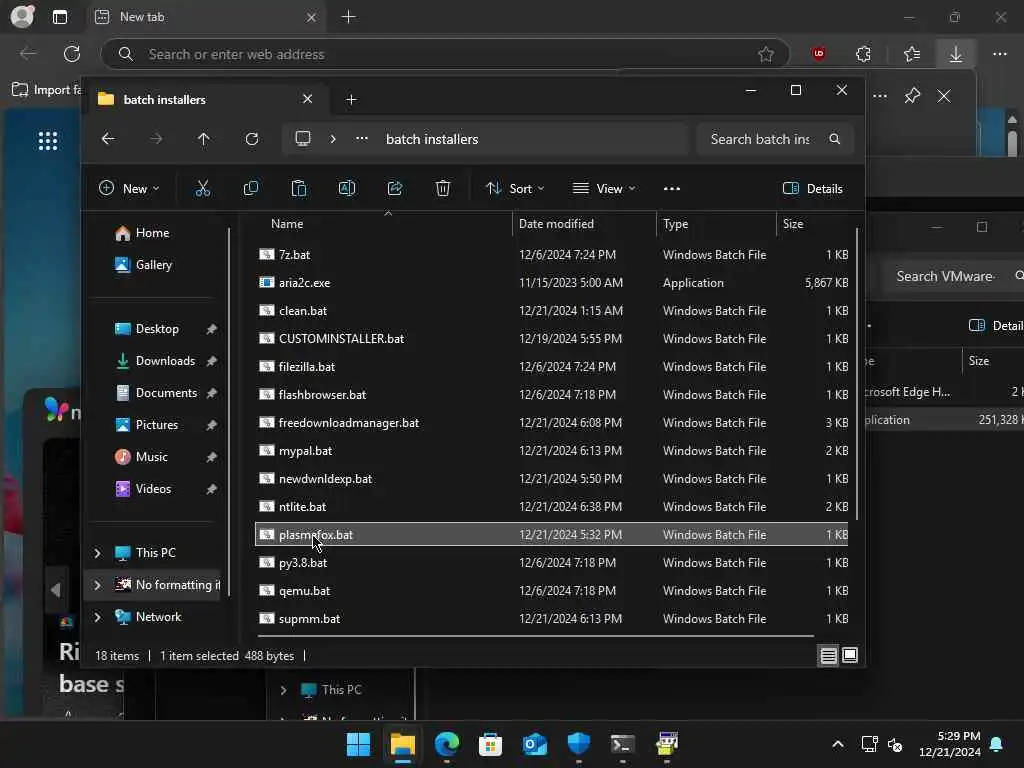
Task: Open a new Edge tab with plus button
Action: (349, 17)
